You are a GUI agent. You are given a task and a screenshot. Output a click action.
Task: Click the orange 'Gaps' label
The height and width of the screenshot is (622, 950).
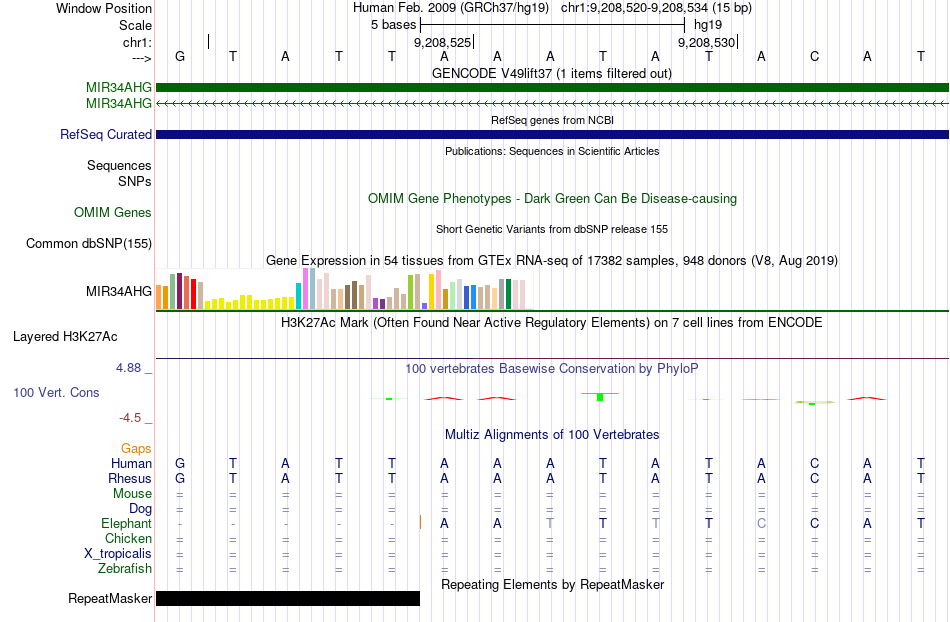(136, 448)
